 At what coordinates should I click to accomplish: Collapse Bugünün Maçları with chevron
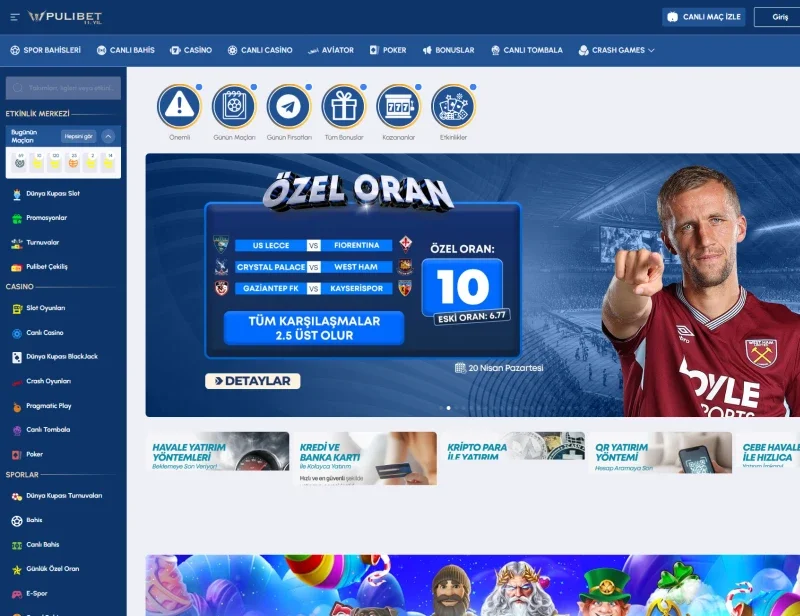click(108, 136)
